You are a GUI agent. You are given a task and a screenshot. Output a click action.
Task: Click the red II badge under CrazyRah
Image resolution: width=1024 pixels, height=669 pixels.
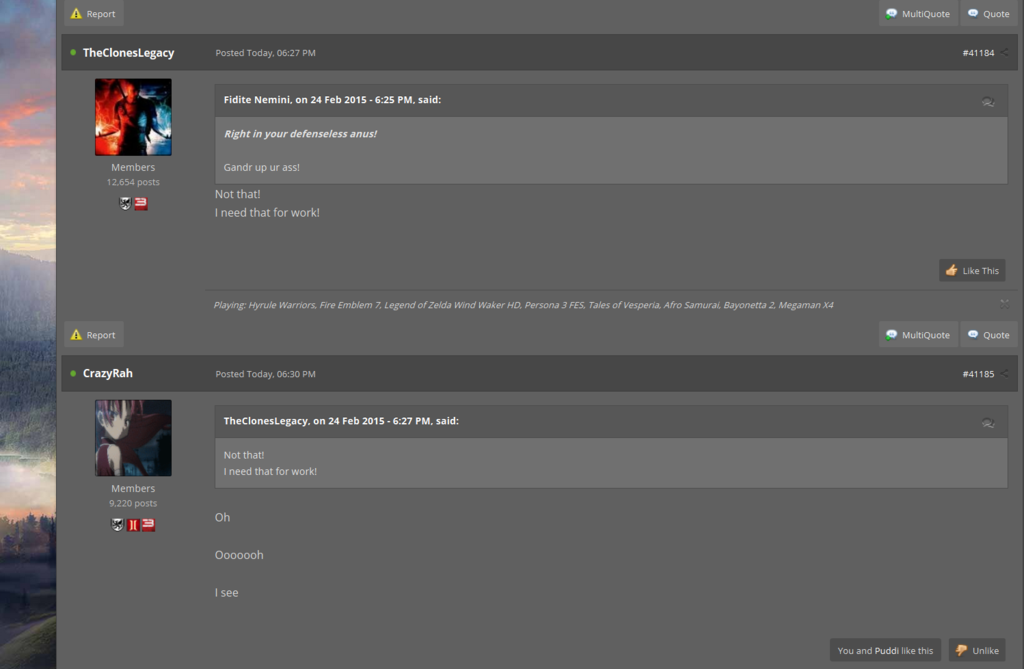133,524
